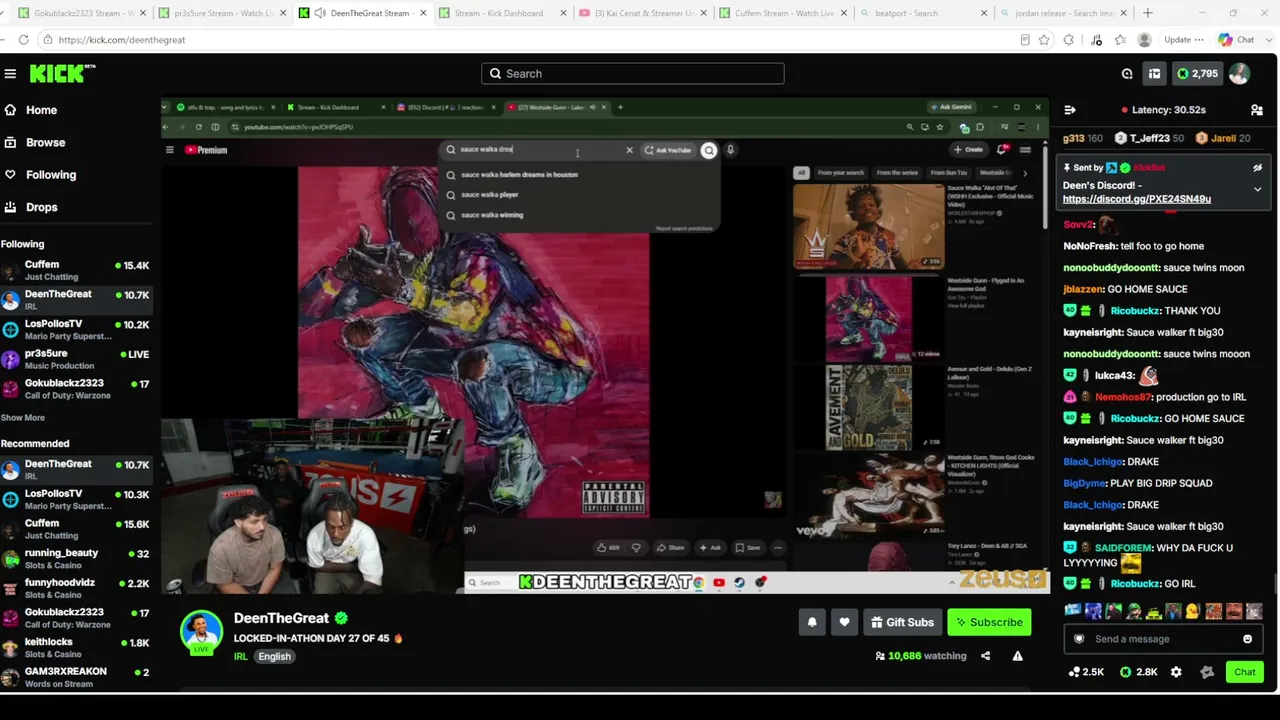Screen dimensions: 1280x720
Task: Reload the page with refresh icon
Action: [23, 40]
